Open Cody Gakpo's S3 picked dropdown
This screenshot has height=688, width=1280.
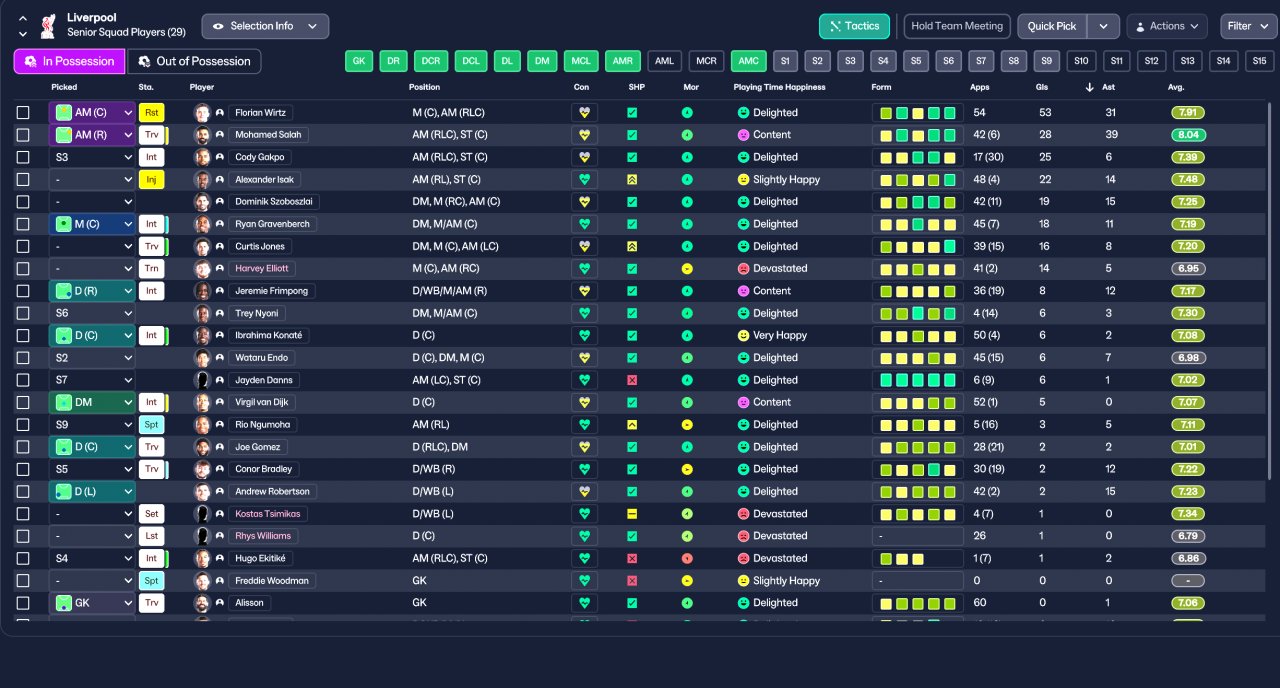(x=92, y=157)
